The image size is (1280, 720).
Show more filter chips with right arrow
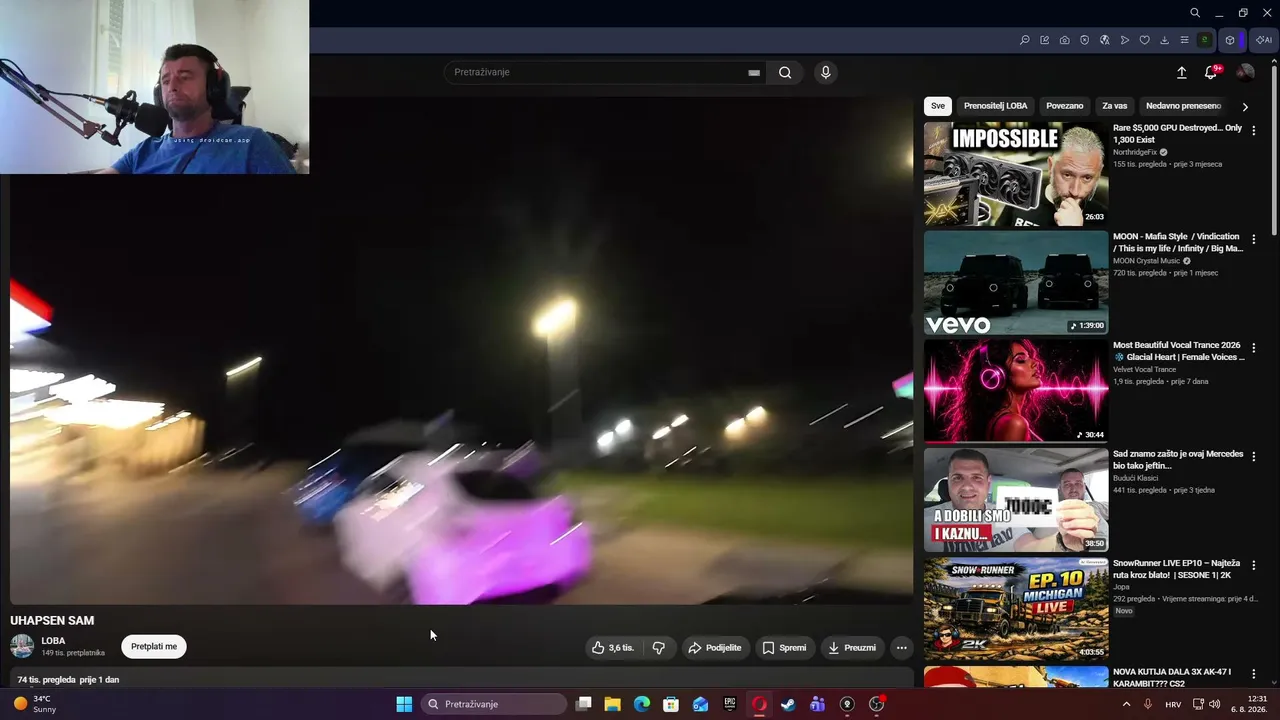1245,106
